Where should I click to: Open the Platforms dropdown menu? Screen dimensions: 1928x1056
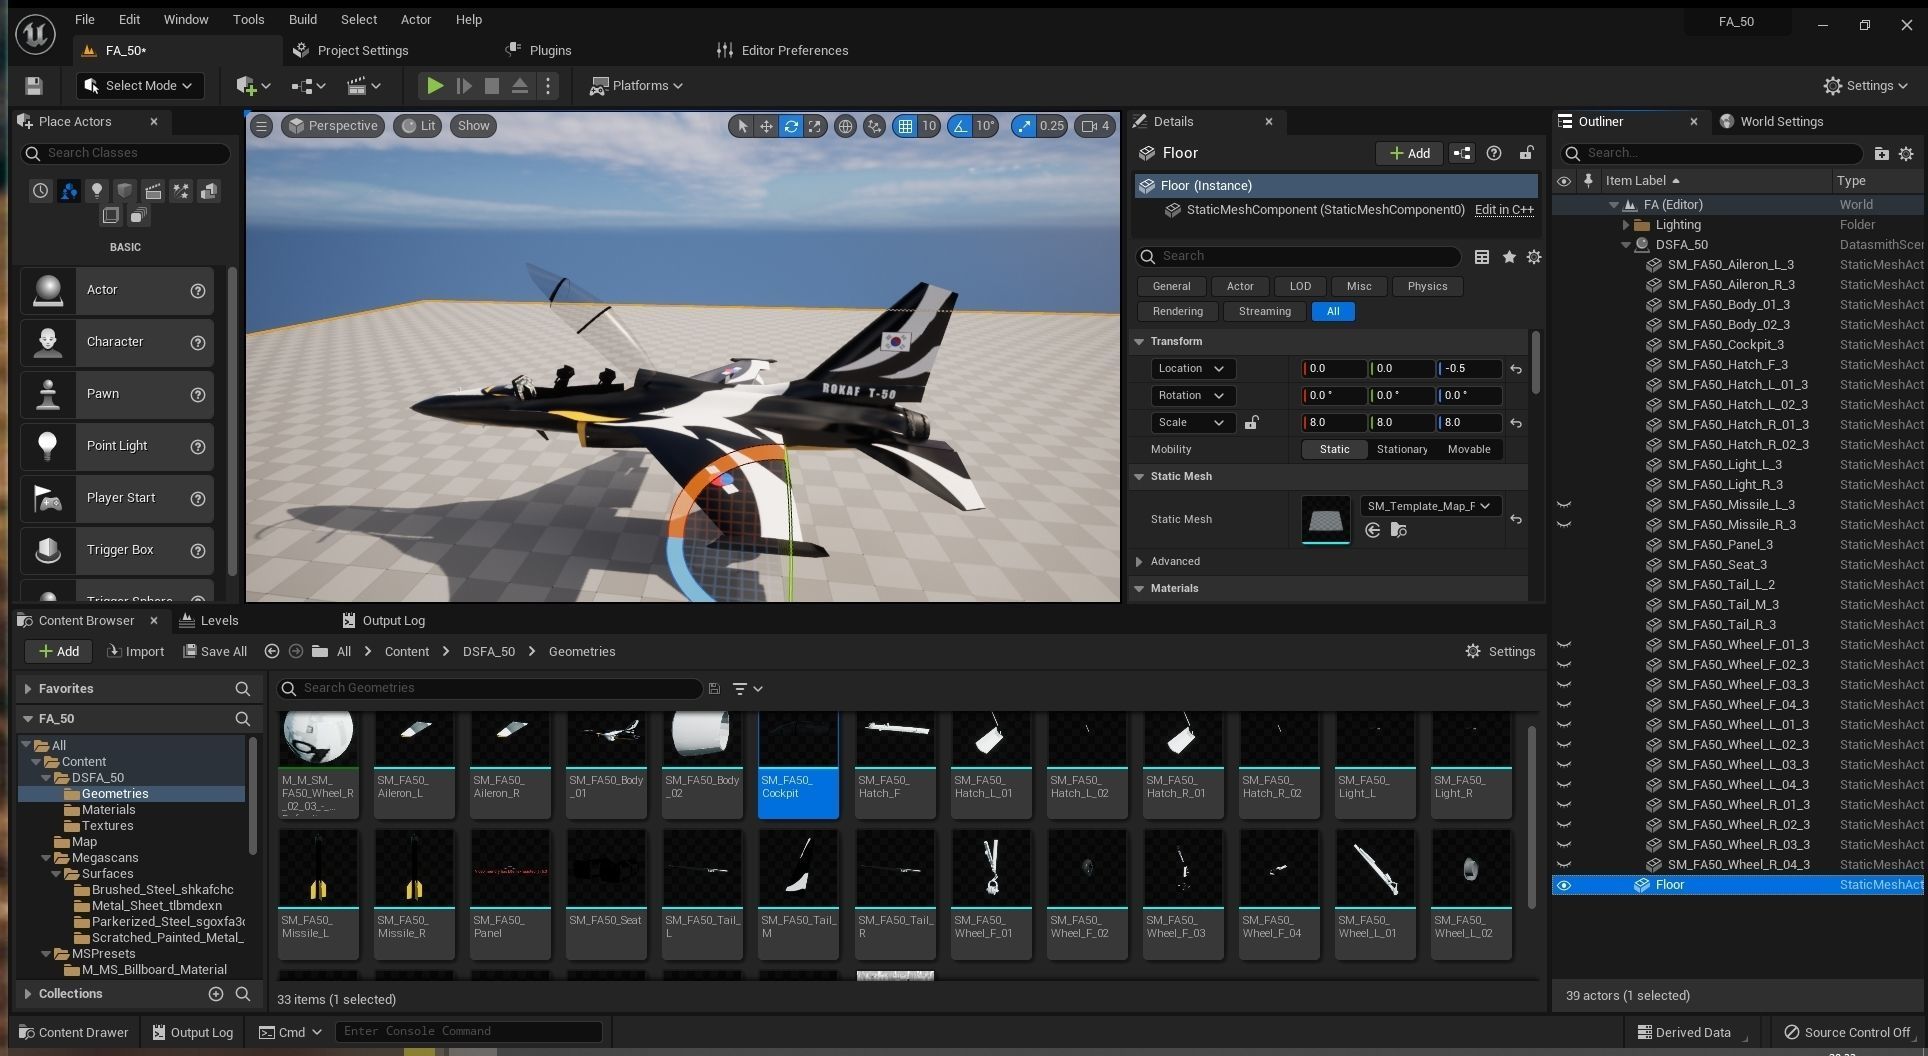[x=636, y=86]
